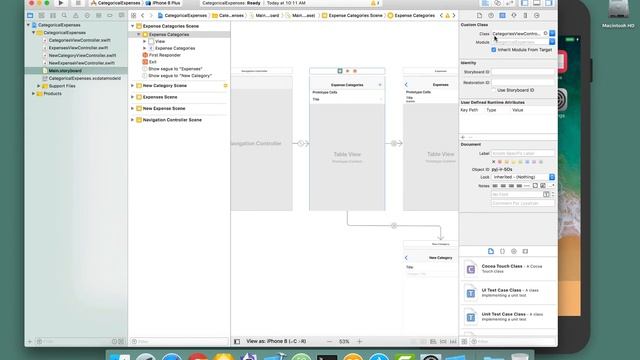Select the Unit Test Case Class template
This screenshot has height=360, width=640.
508,317
